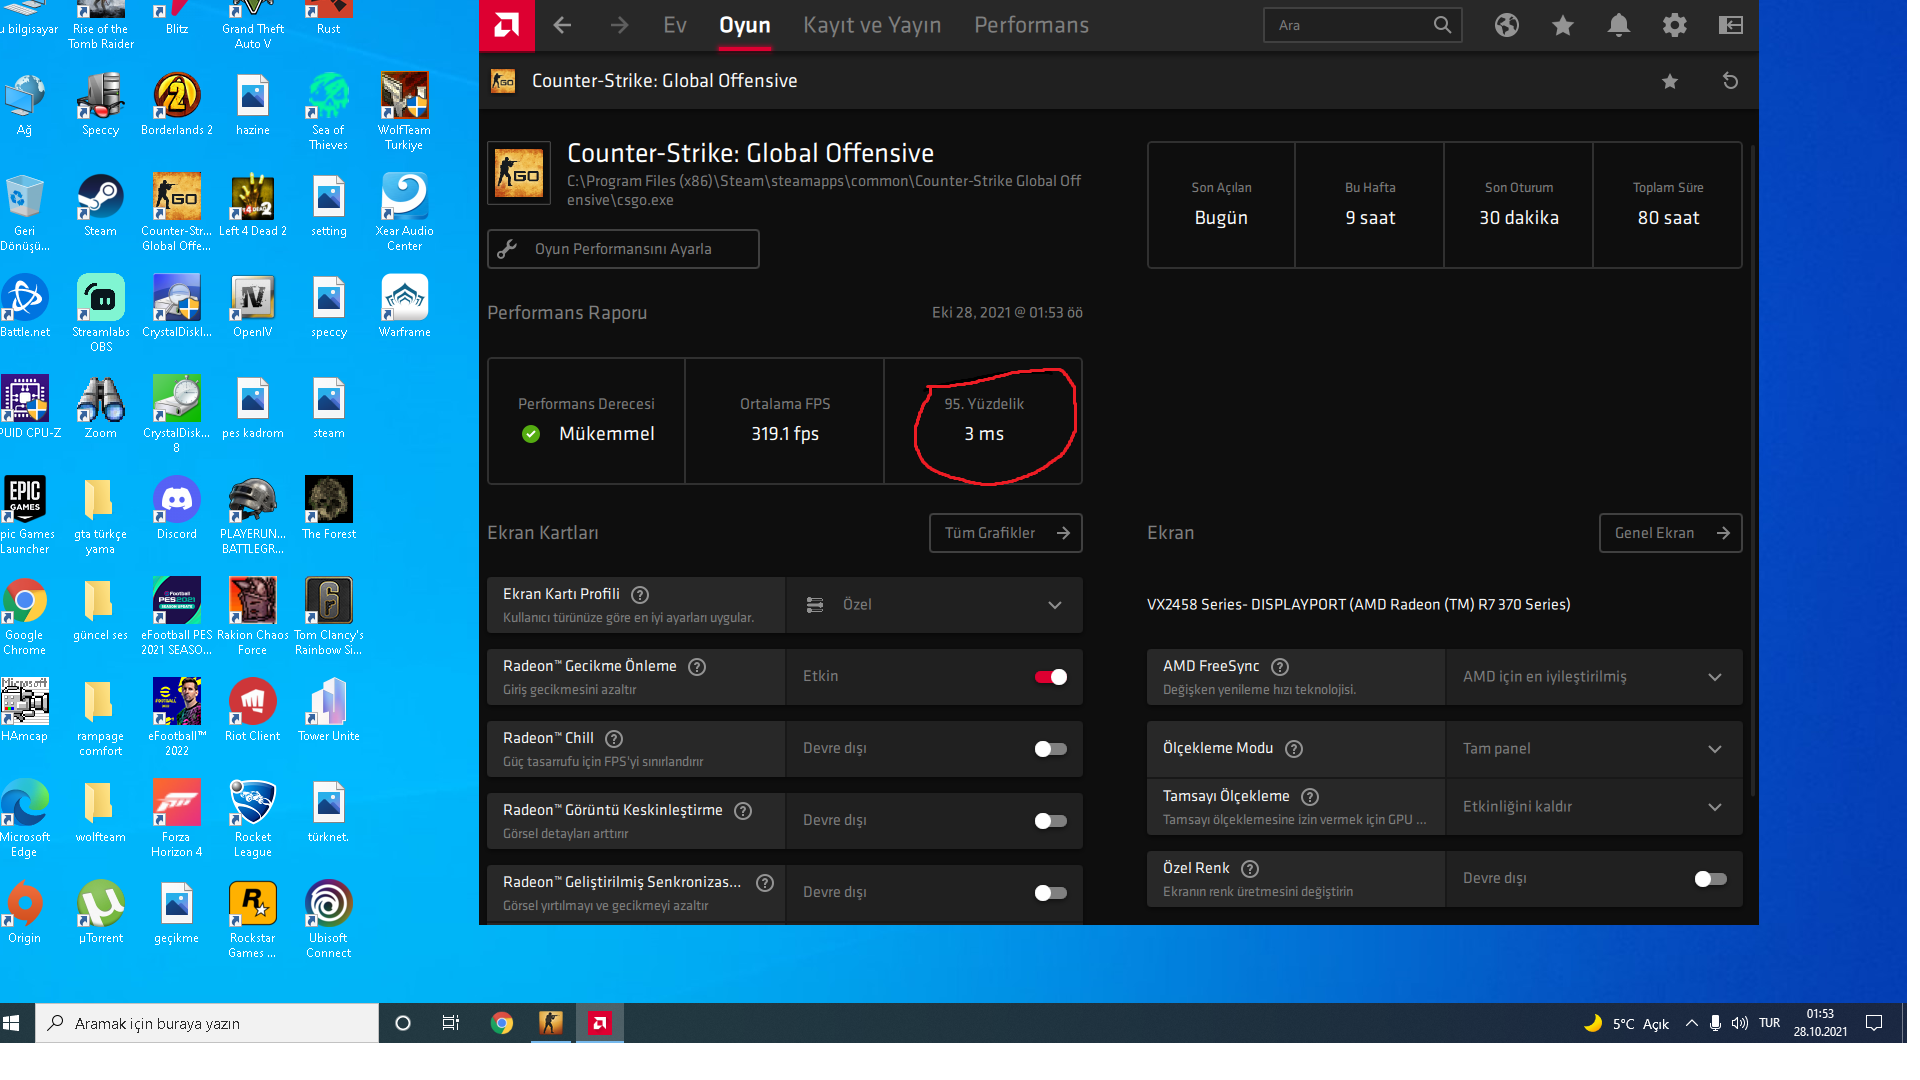Switch to the Performans tab

click(1031, 26)
